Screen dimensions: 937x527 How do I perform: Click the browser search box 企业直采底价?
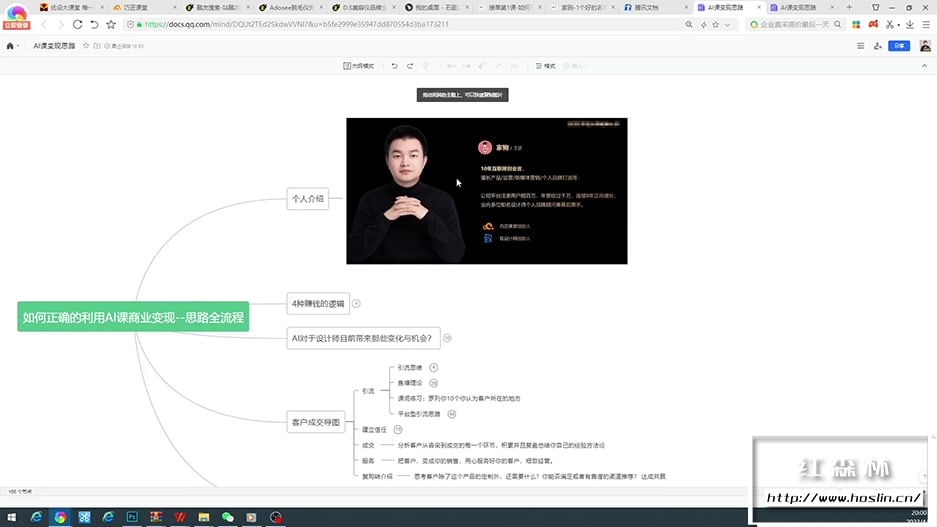794,24
